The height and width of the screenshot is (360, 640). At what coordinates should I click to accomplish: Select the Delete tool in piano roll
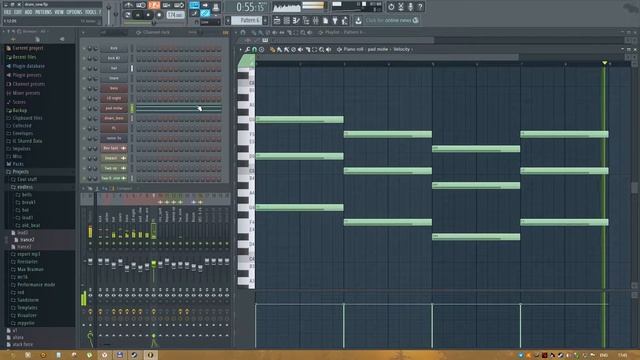pos(293,49)
